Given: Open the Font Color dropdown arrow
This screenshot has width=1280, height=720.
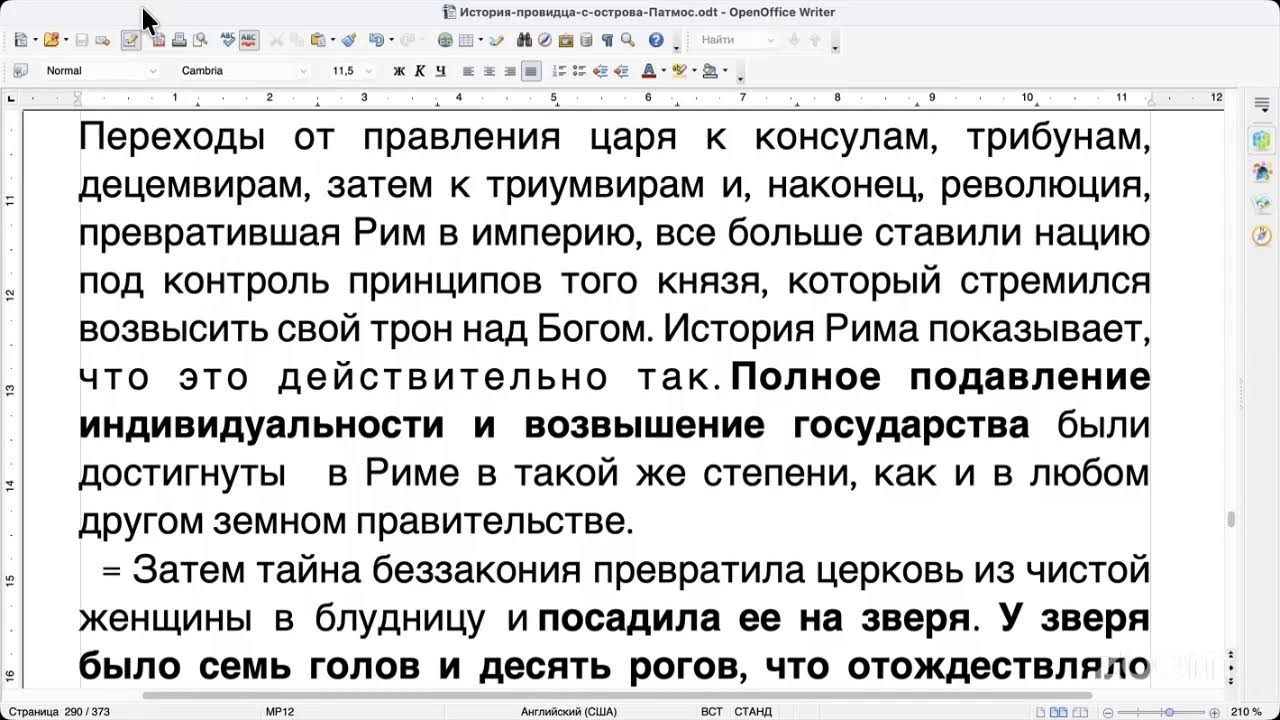Looking at the screenshot, I should click(662, 71).
